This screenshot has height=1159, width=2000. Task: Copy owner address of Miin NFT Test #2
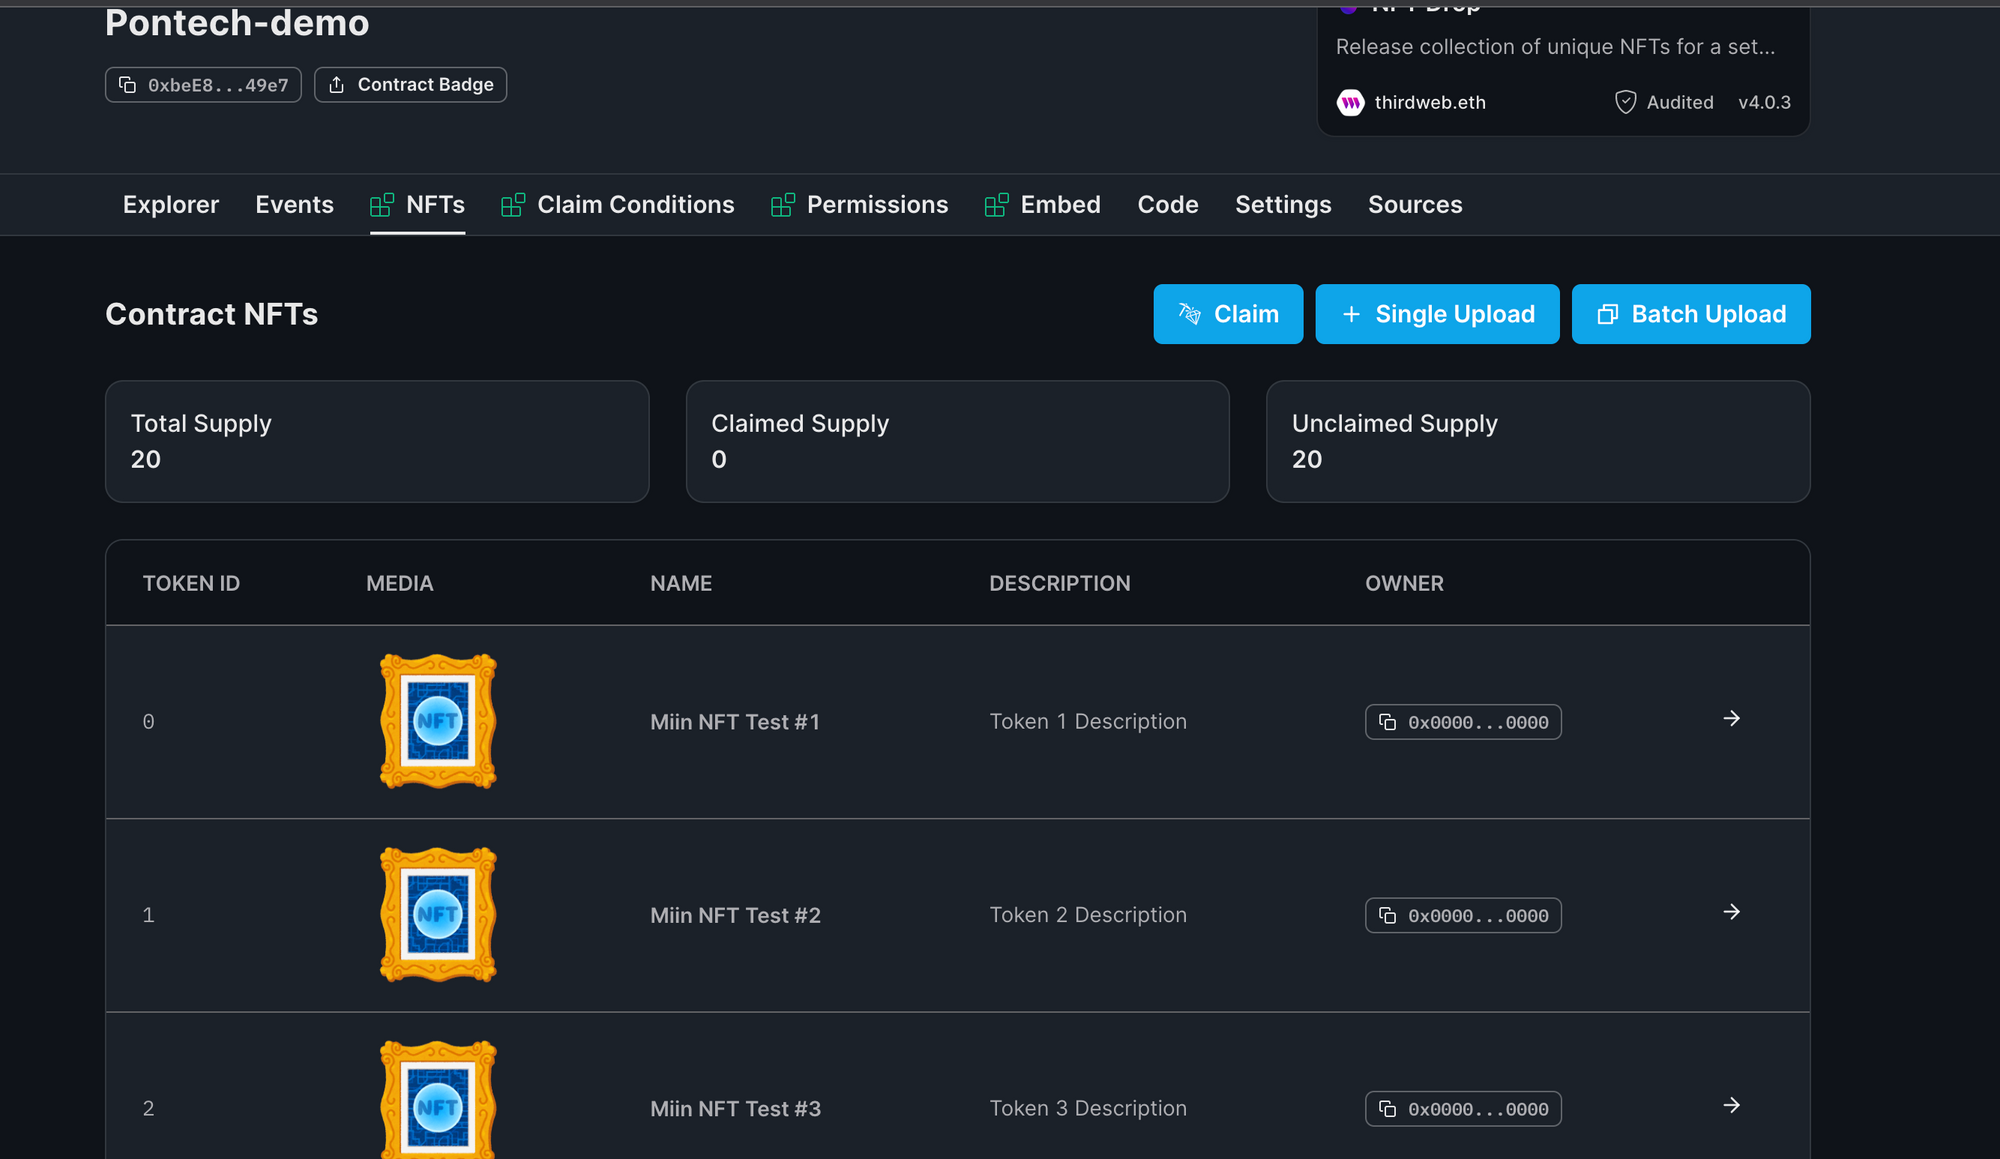coord(1463,915)
